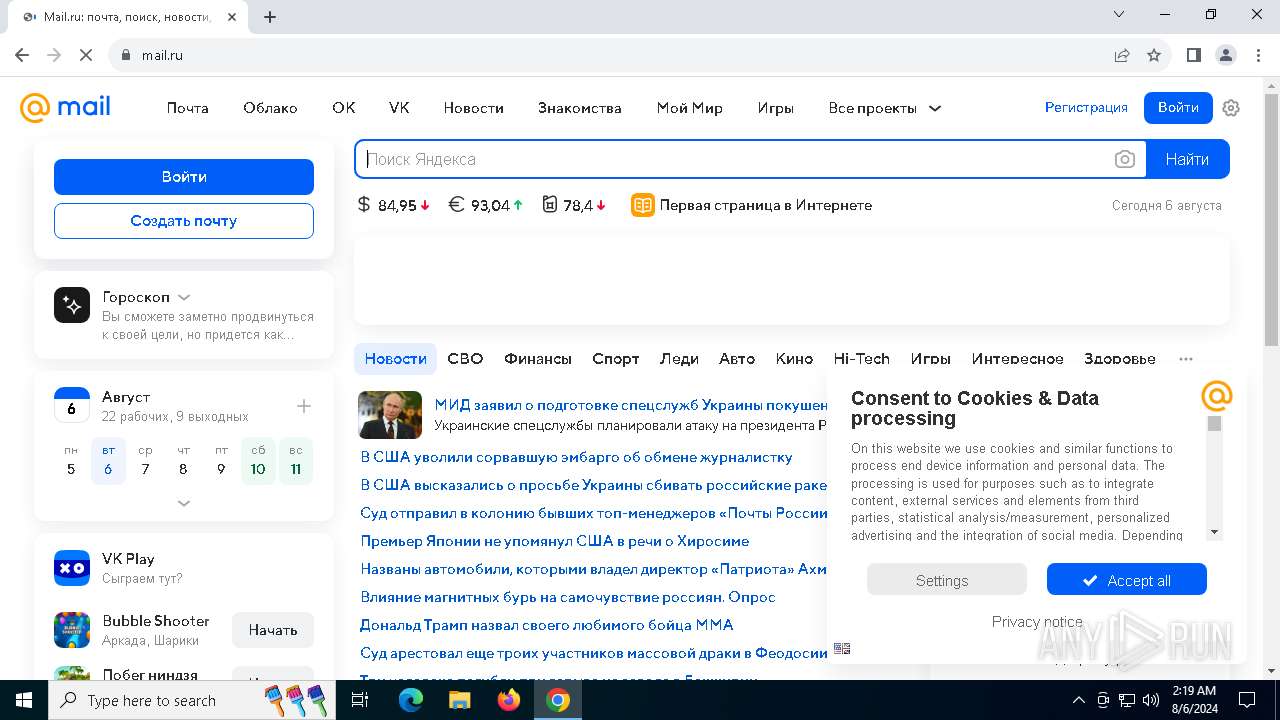Open the Знакомства menu item

coord(580,108)
